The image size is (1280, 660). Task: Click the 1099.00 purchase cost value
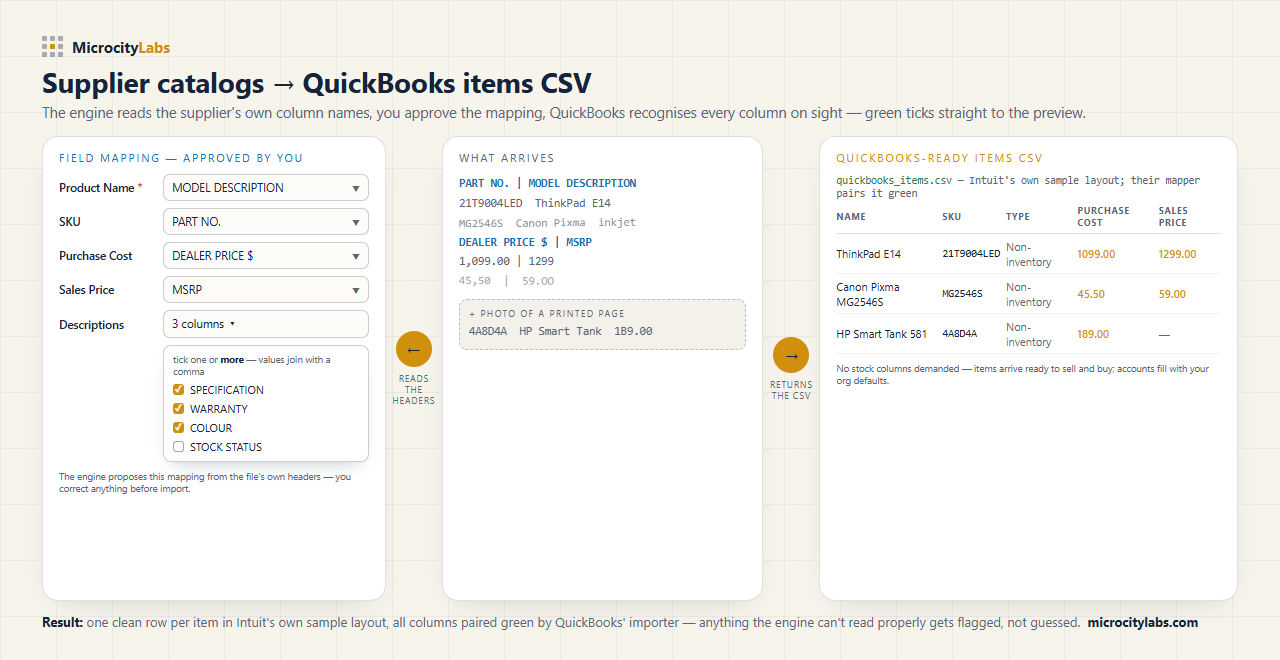pos(1096,254)
